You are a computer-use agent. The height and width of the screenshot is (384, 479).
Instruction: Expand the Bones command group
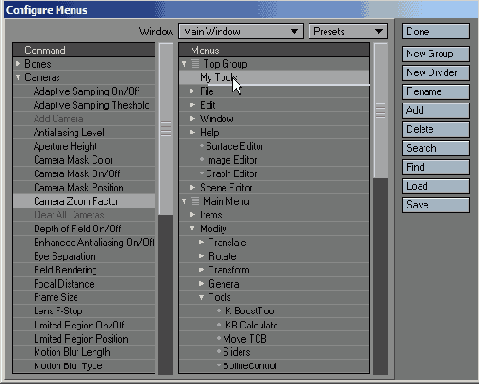pos(18,63)
